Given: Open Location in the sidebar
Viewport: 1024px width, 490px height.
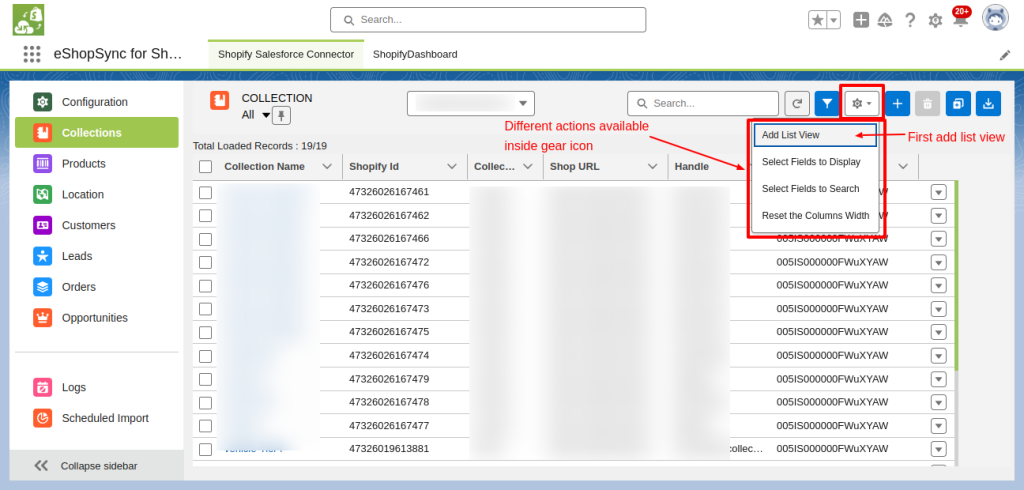Looking at the screenshot, I should pos(97,194).
